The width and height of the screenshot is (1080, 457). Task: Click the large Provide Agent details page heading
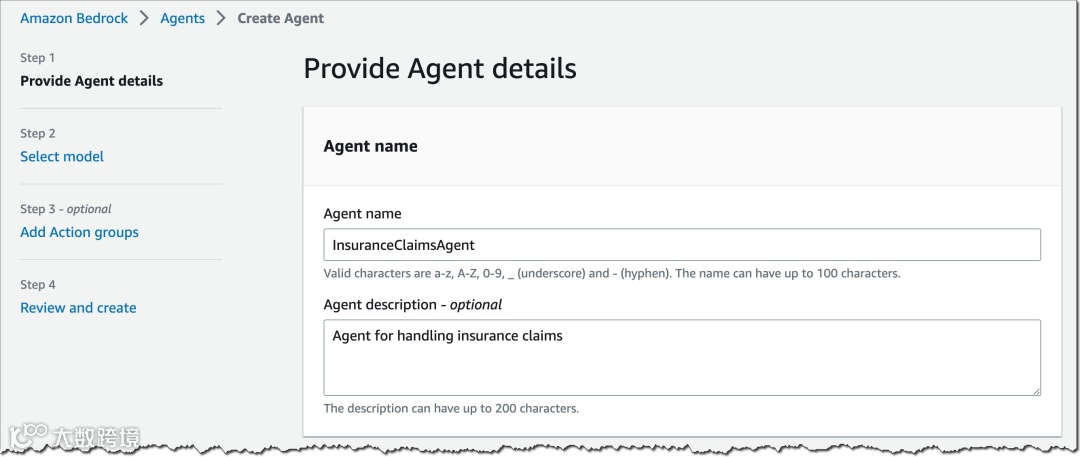[x=440, y=68]
